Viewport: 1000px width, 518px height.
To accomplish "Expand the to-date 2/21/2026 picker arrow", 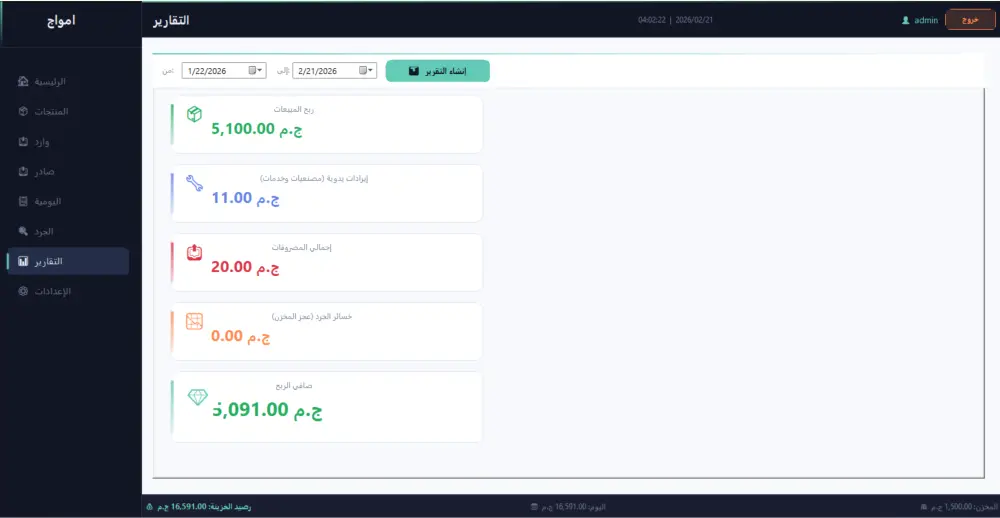I will (x=371, y=70).
